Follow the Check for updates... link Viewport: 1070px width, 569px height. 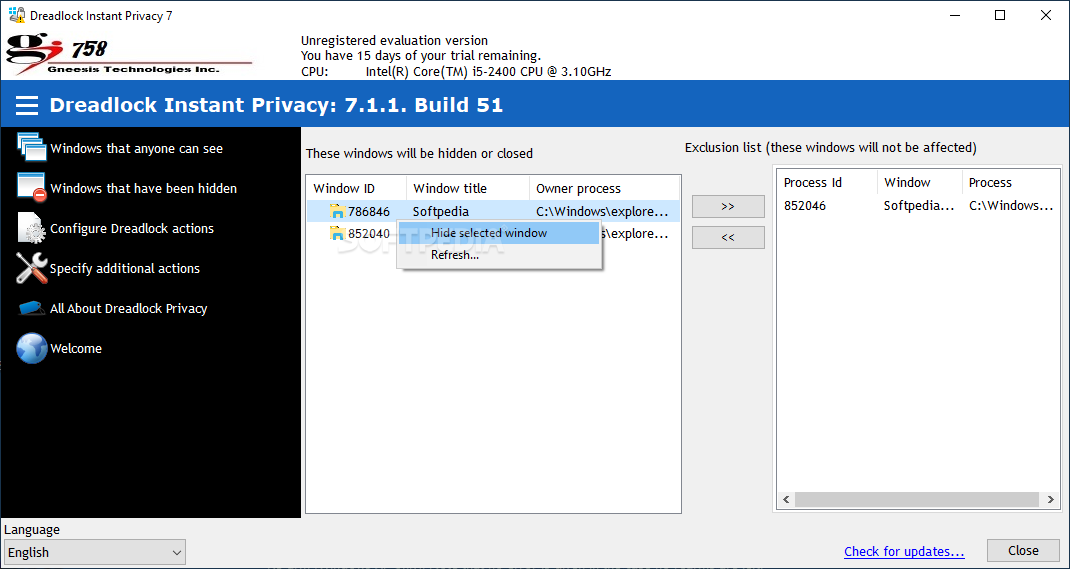[904, 551]
